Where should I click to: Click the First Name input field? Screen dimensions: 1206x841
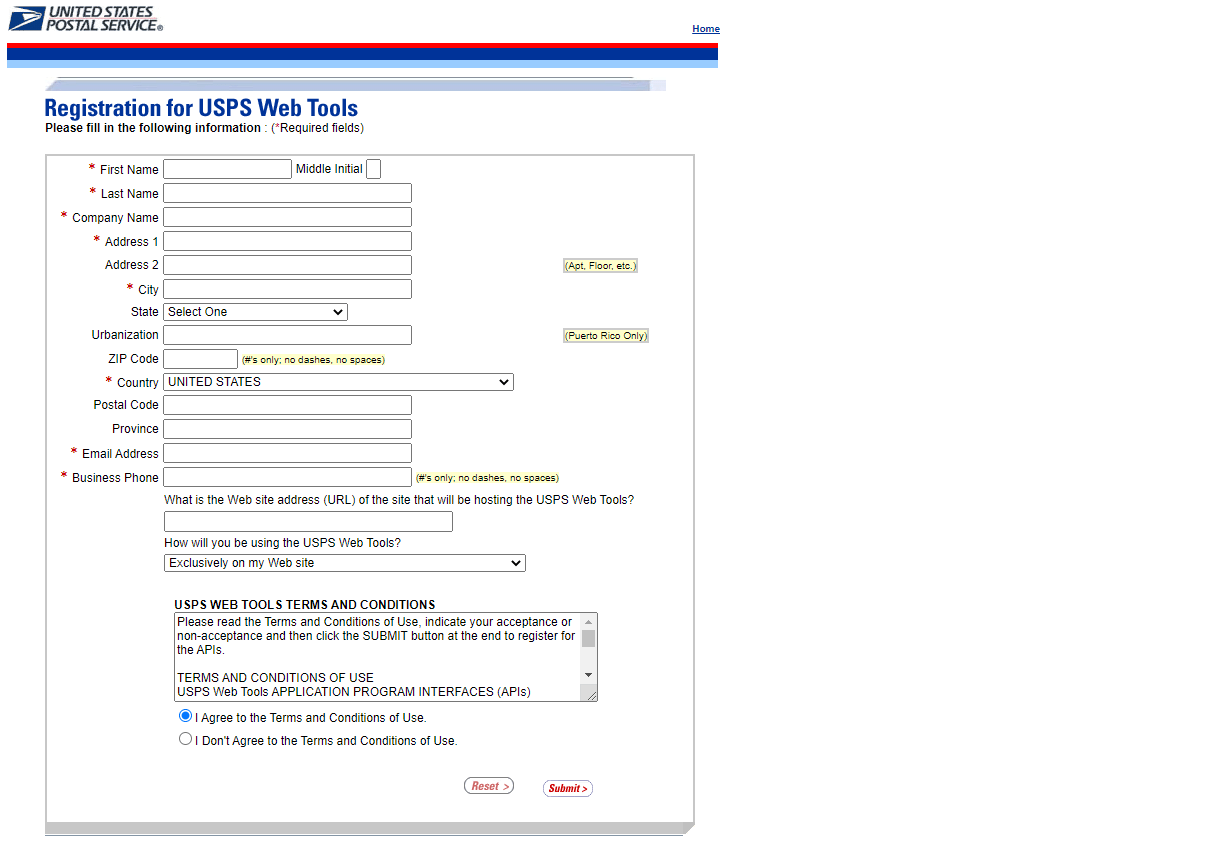pyautogui.click(x=227, y=168)
